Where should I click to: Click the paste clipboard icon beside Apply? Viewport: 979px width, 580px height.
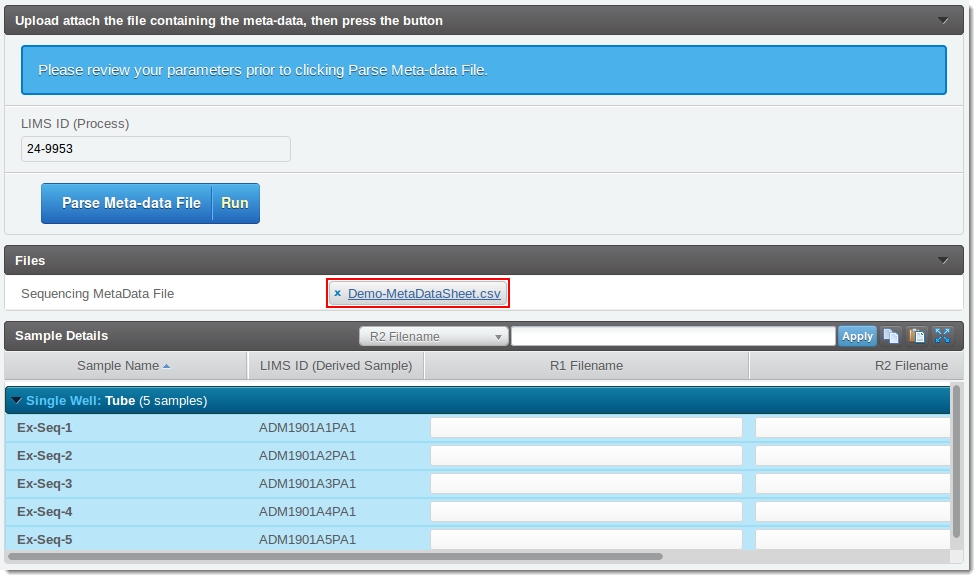916,336
